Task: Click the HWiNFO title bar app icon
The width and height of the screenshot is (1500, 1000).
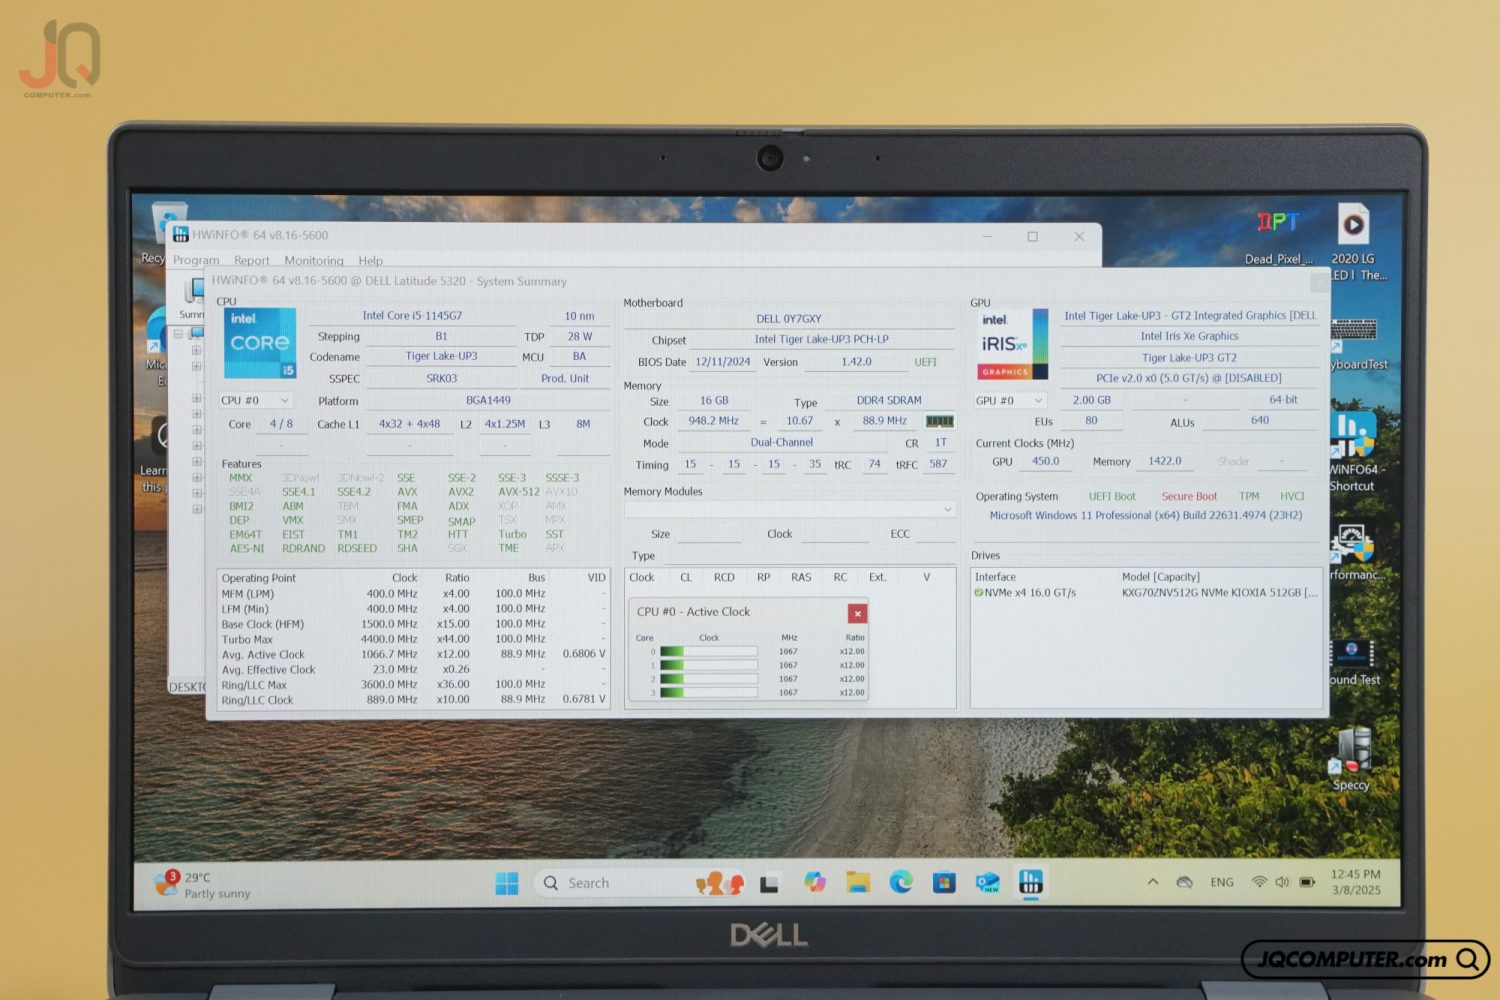Action: (x=181, y=235)
